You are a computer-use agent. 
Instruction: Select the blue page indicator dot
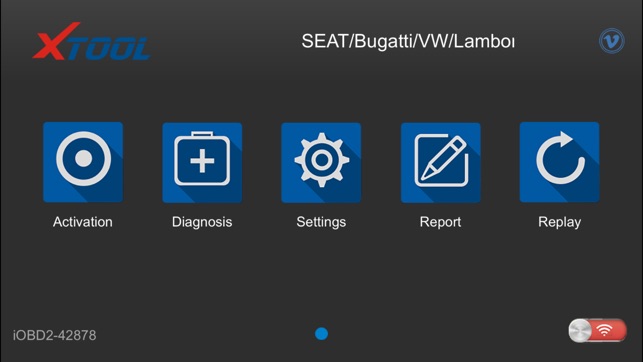(322, 334)
